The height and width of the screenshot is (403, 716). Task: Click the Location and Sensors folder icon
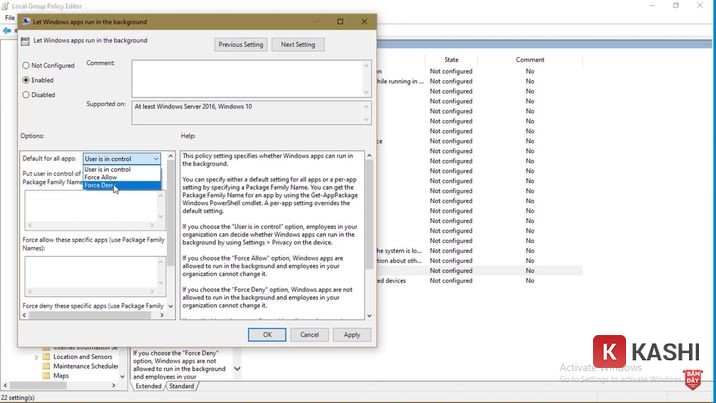[47, 356]
